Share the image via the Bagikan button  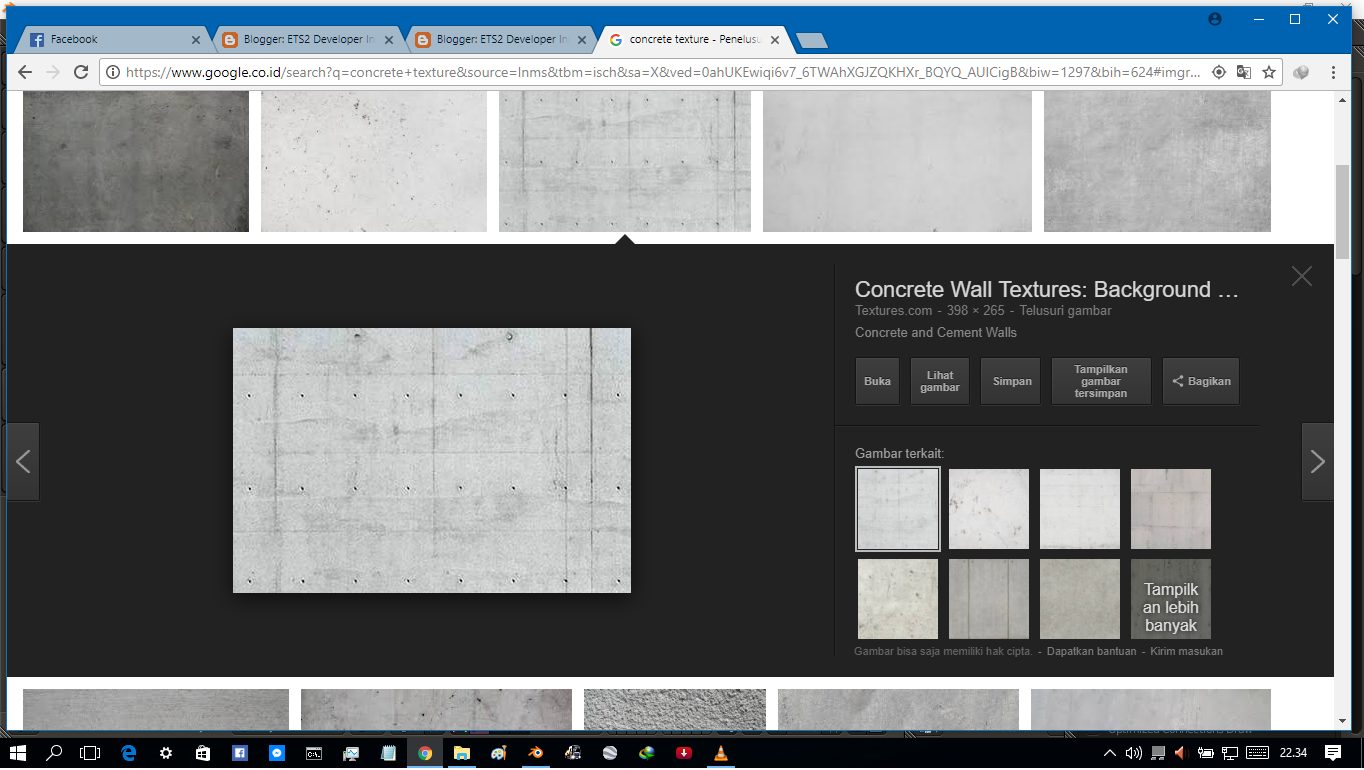tap(1200, 381)
